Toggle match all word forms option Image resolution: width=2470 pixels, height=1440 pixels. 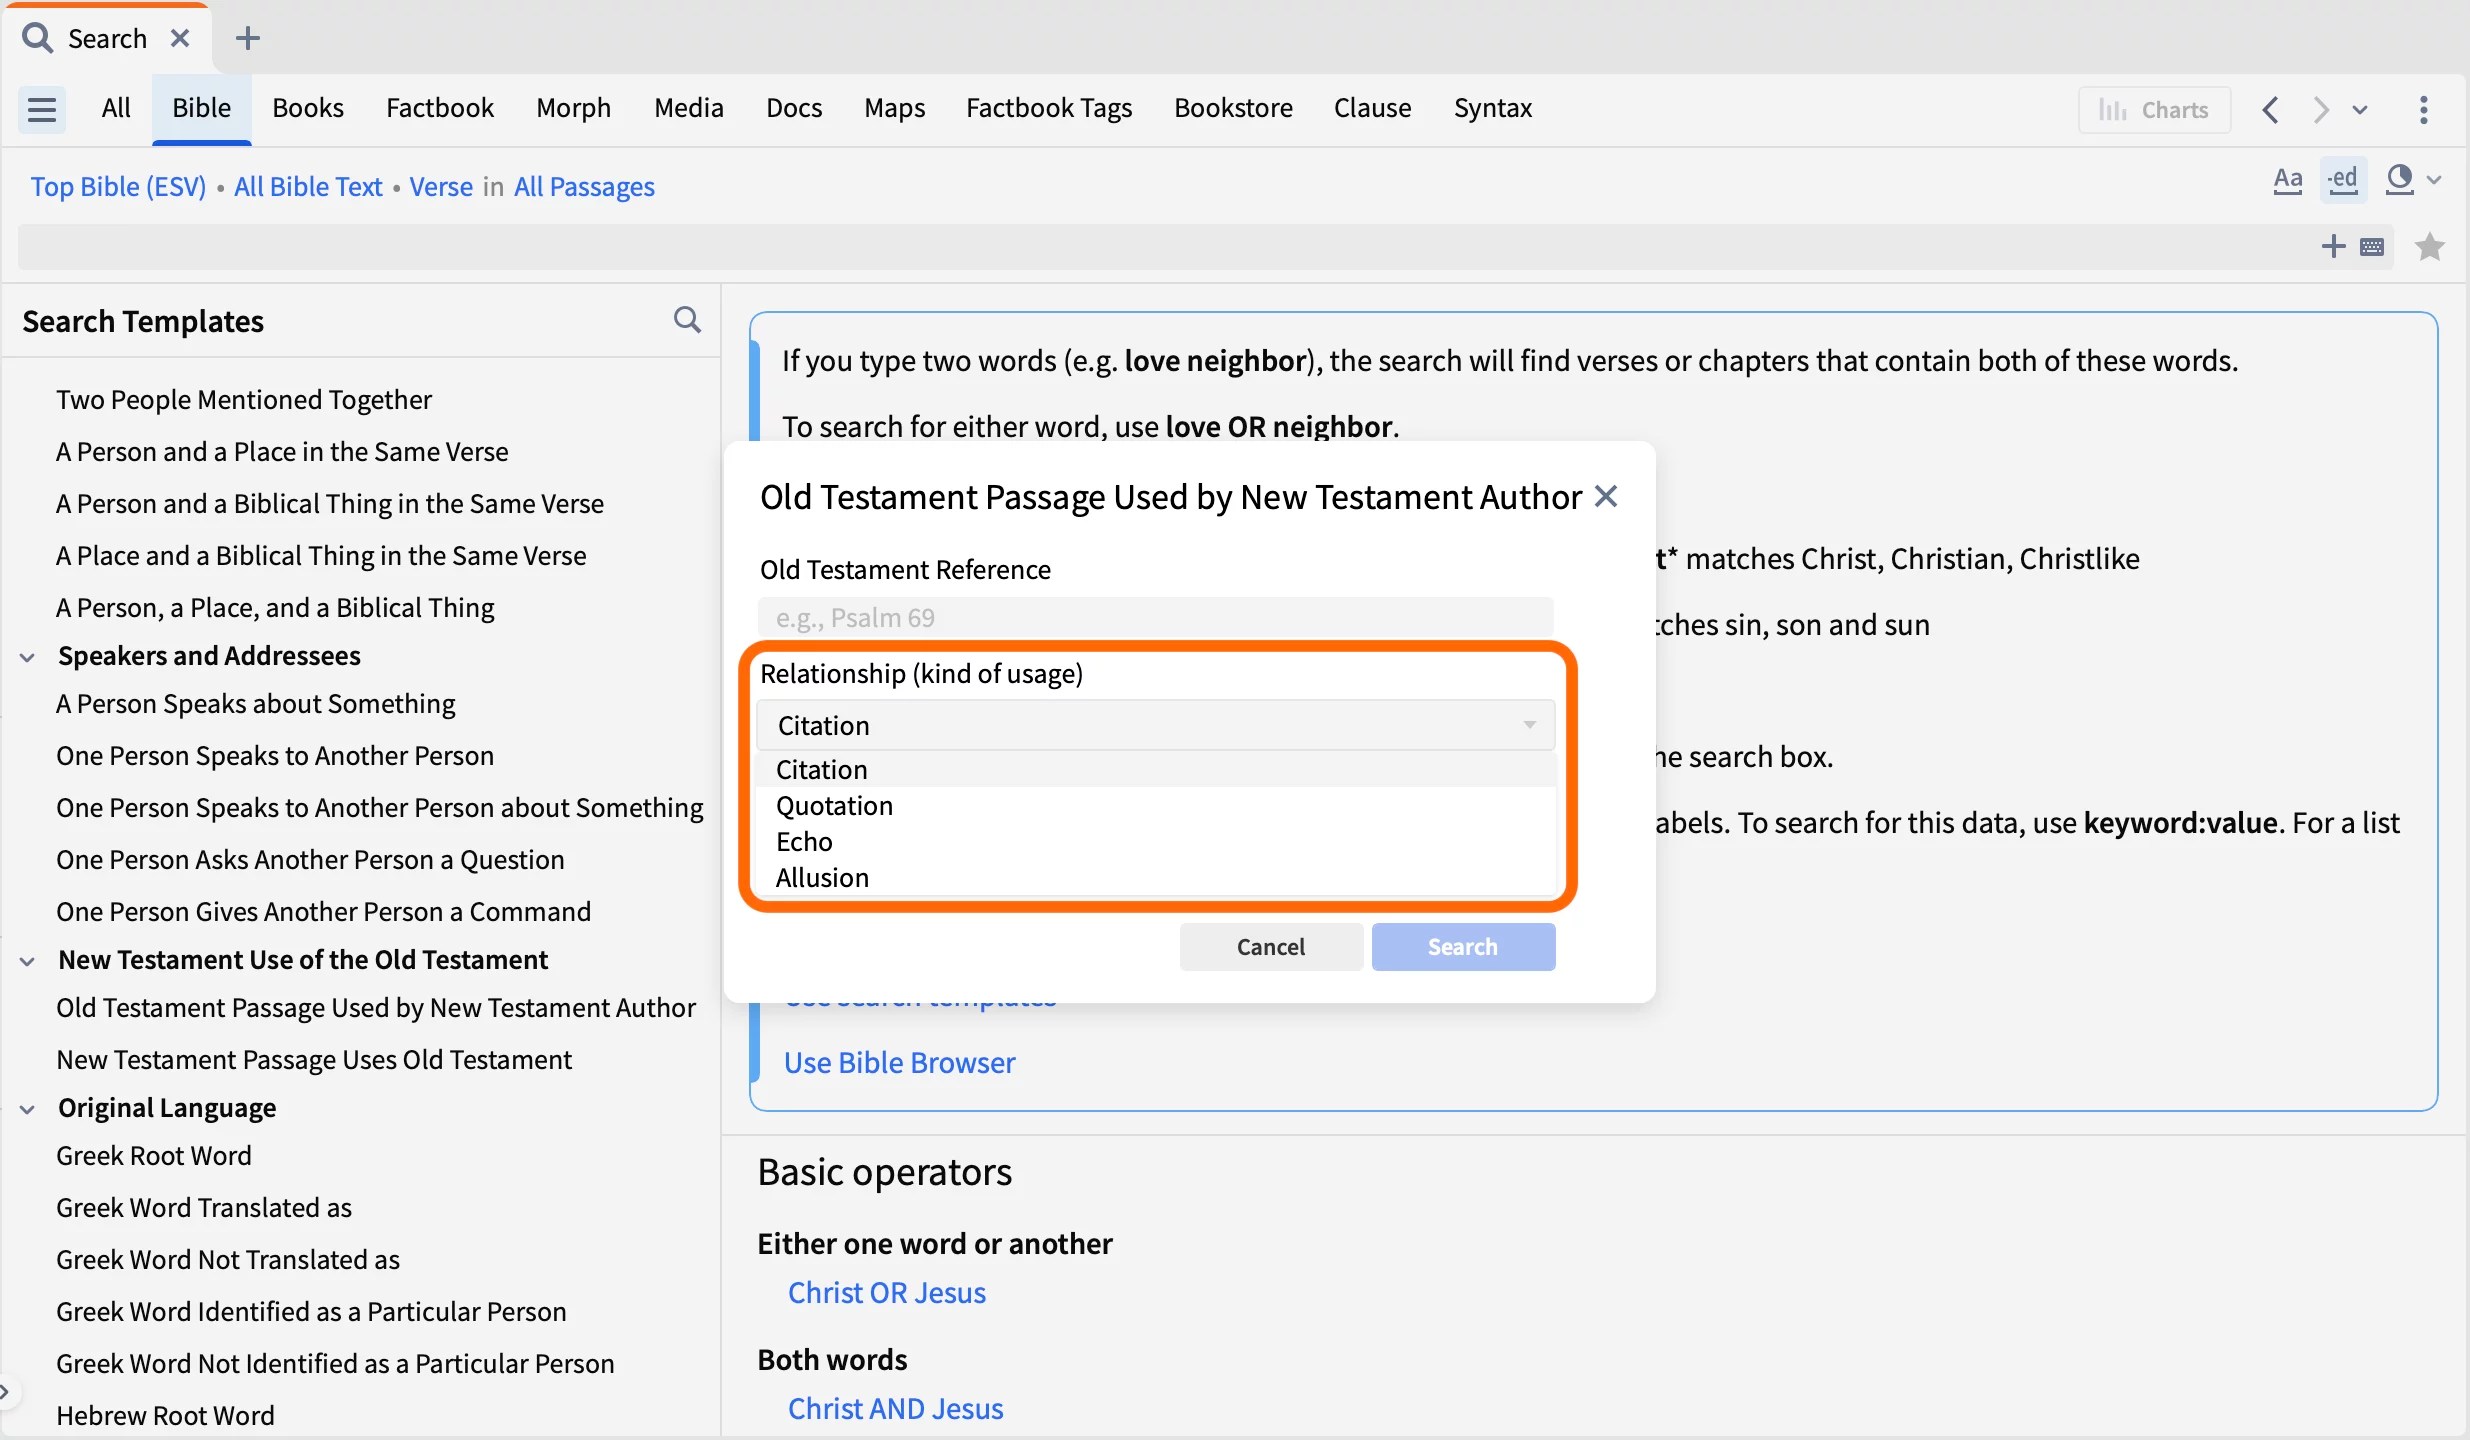(2343, 181)
